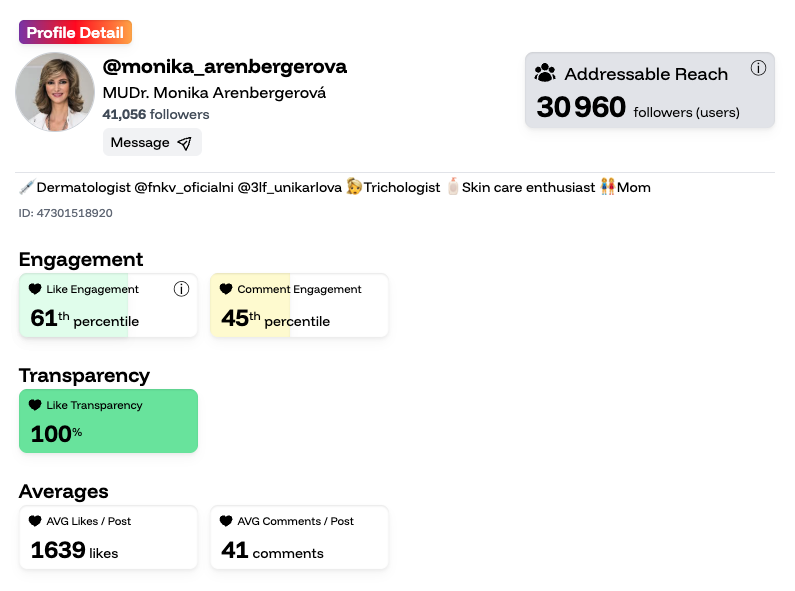The height and width of the screenshot is (591, 795).
Task: Click the paper plane icon in Message button
Action: 184,143
